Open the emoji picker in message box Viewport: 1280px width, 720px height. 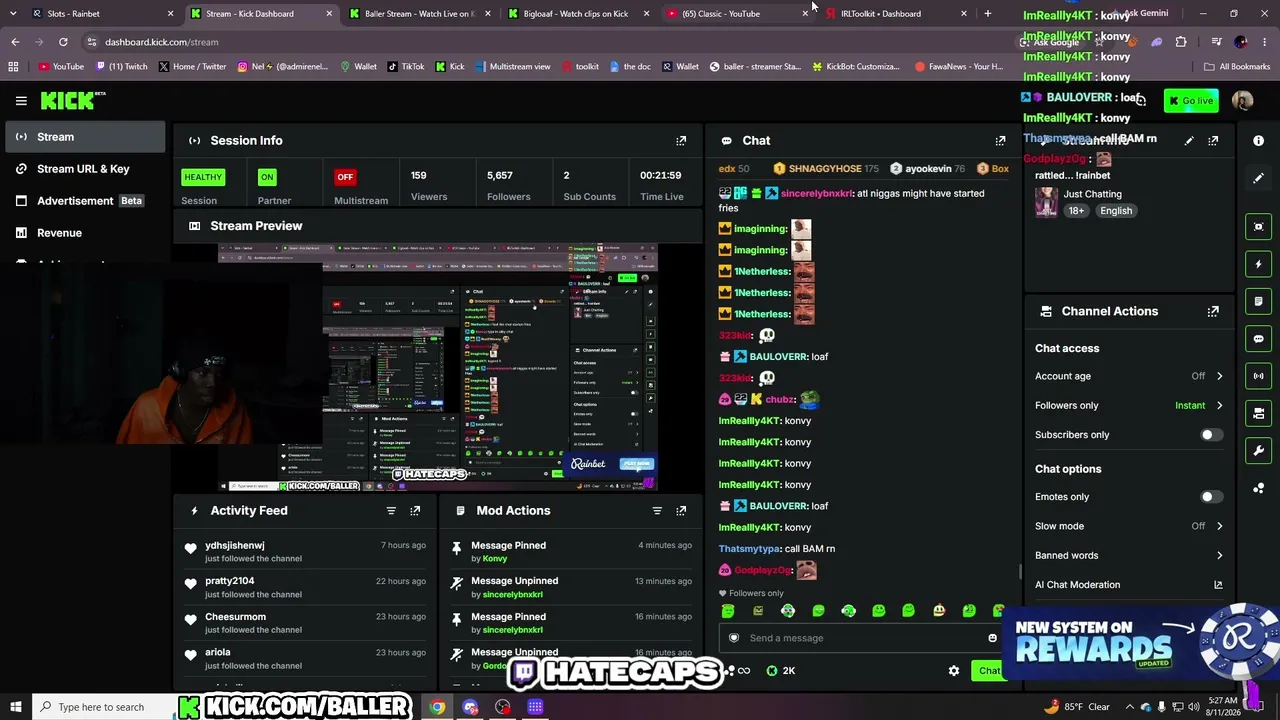tap(992, 638)
